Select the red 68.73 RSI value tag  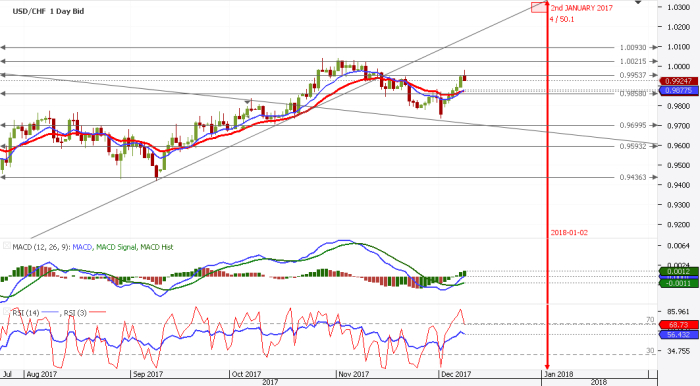[678, 325]
